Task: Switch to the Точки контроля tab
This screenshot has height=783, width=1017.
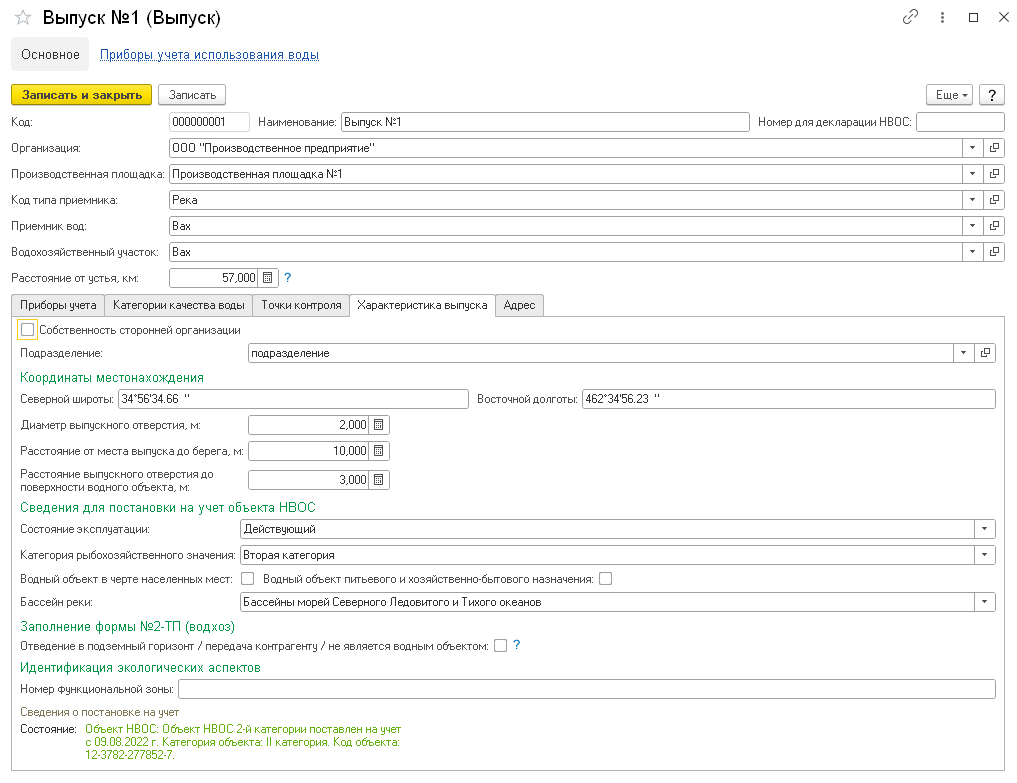Action: (x=301, y=305)
